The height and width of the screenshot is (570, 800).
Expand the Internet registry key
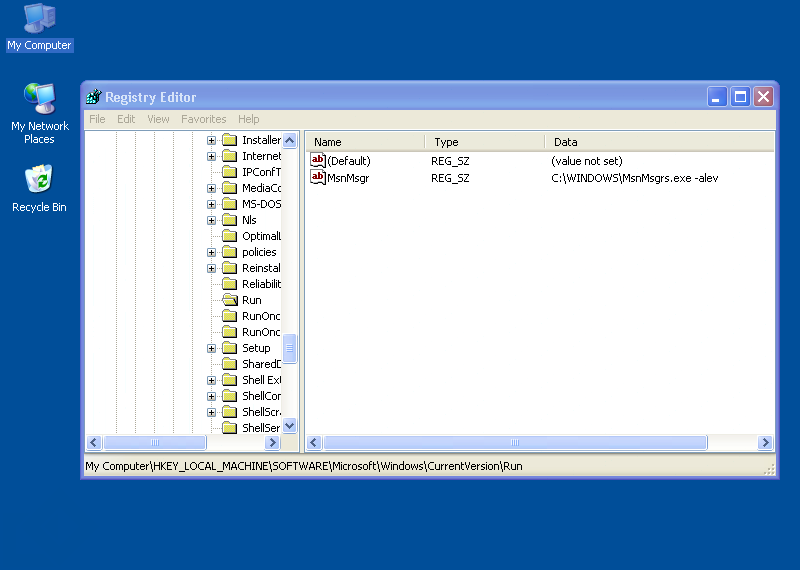click(x=211, y=156)
